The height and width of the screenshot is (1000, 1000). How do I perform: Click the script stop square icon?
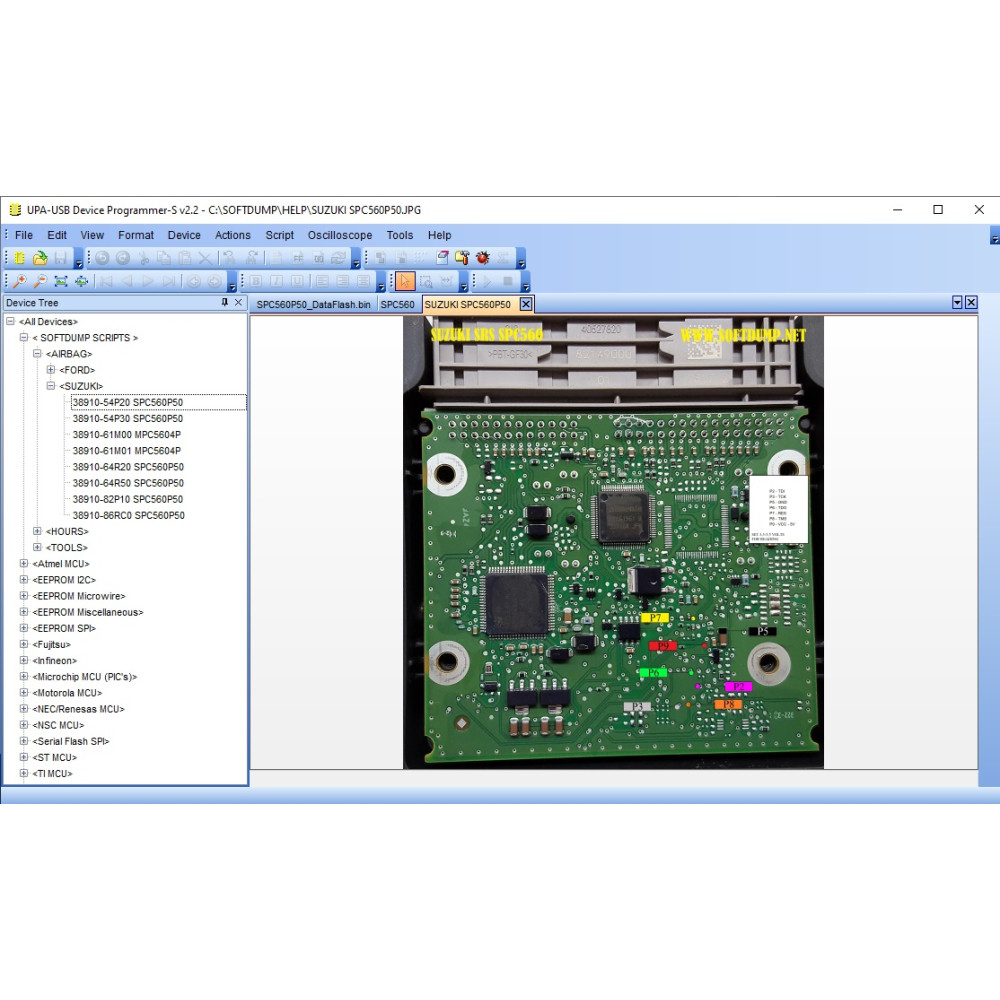tap(508, 281)
